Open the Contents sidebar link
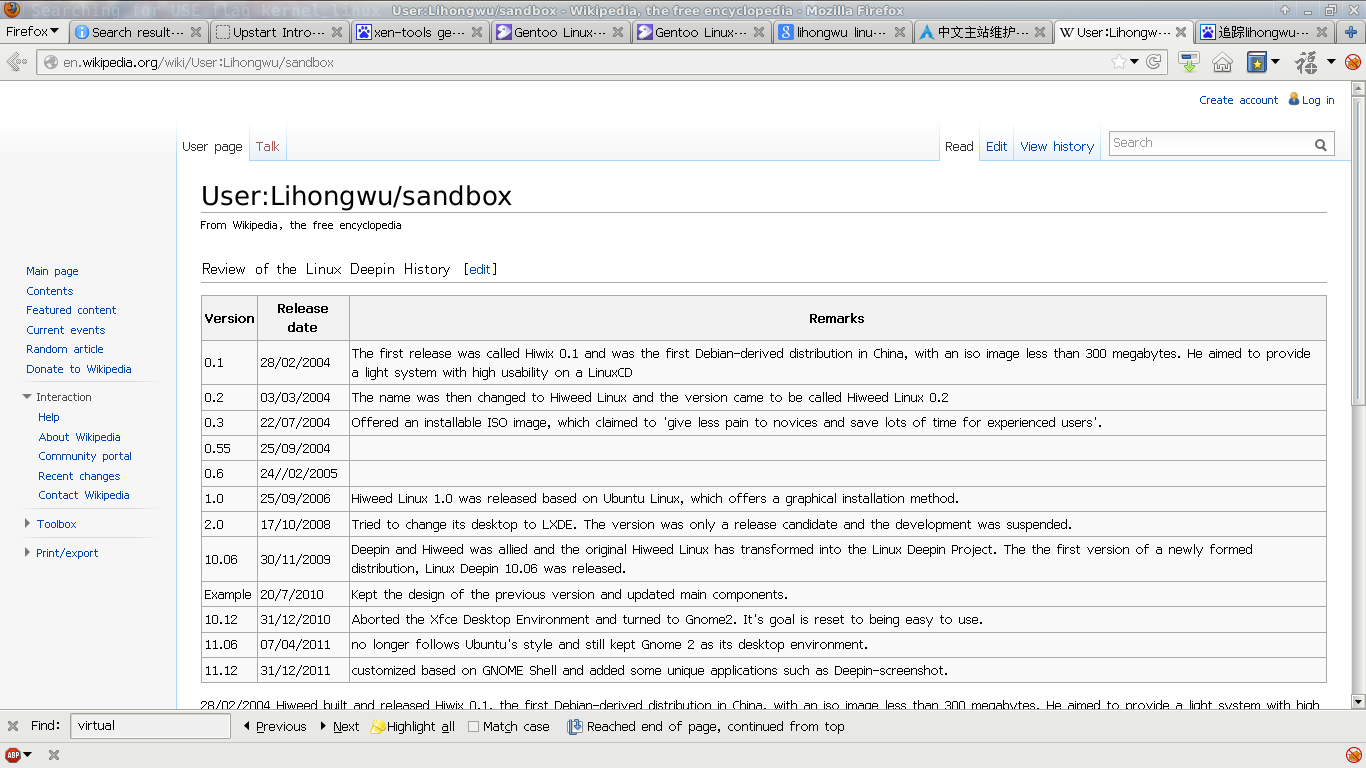Screen dimensions: 1366x768 tap(49, 291)
